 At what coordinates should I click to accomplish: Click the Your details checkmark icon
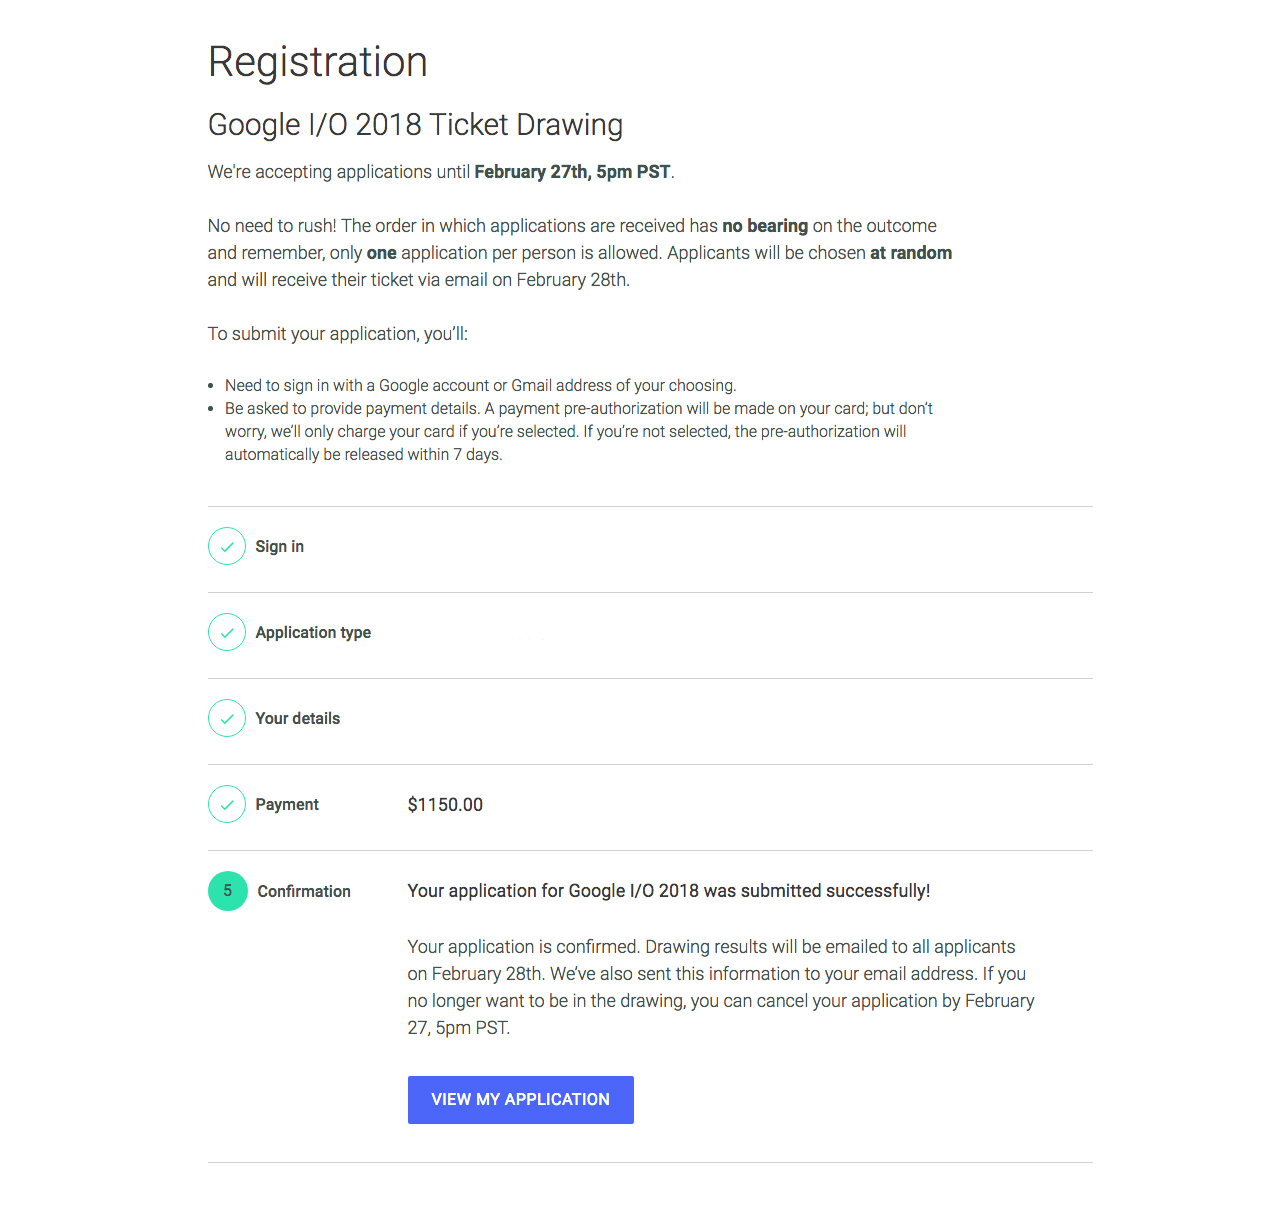(x=227, y=718)
